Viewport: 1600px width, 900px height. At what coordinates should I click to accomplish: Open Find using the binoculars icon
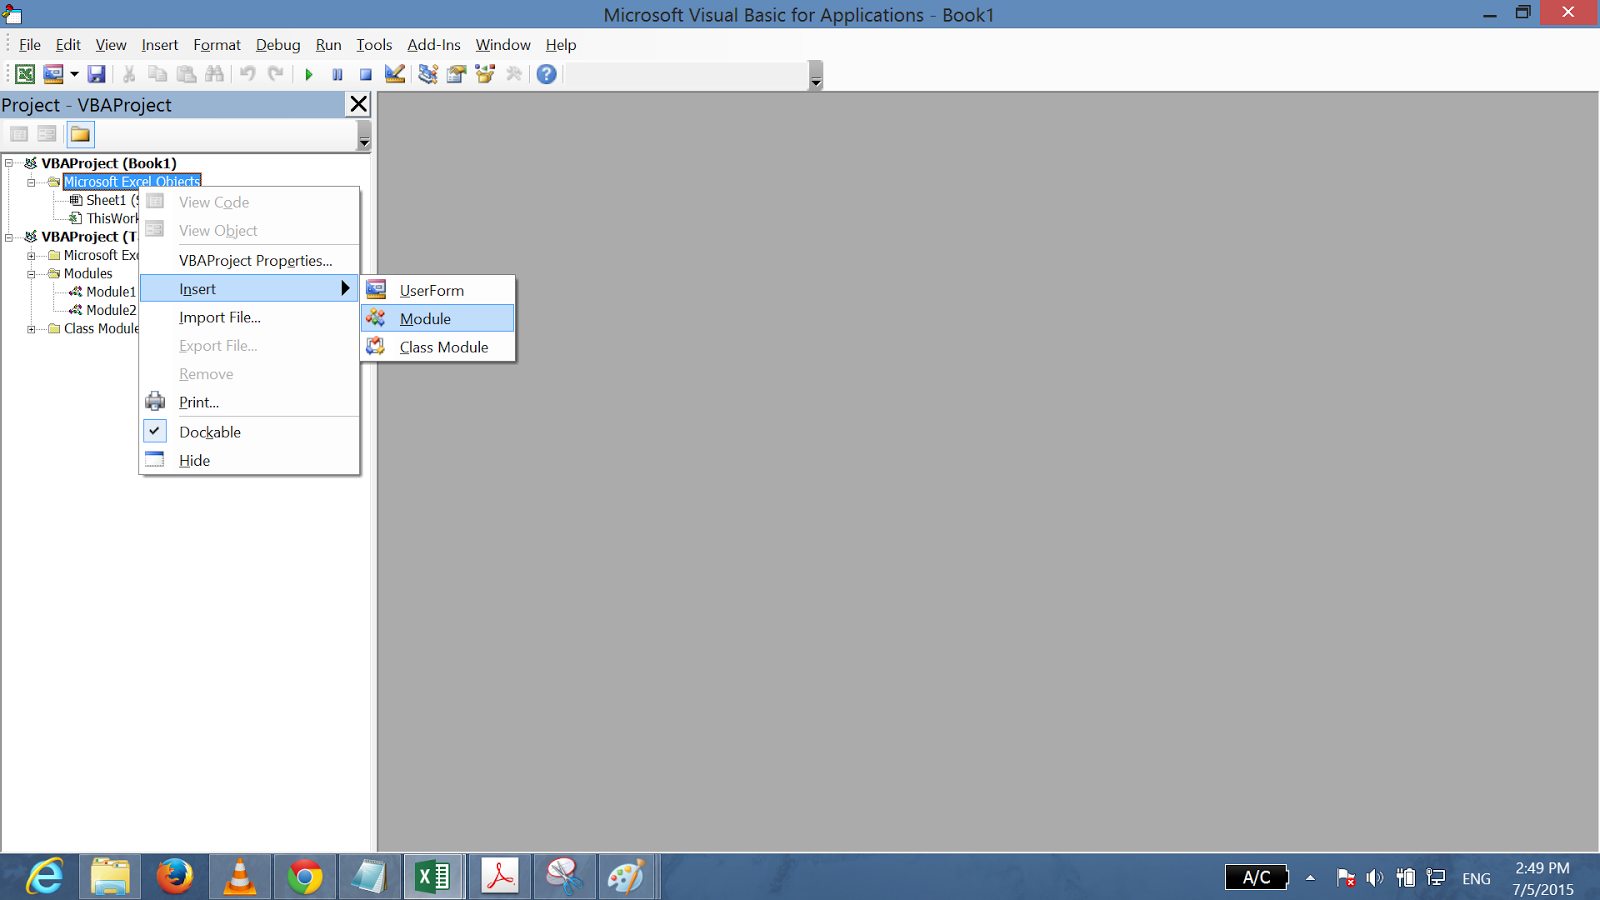click(x=215, y=74)
